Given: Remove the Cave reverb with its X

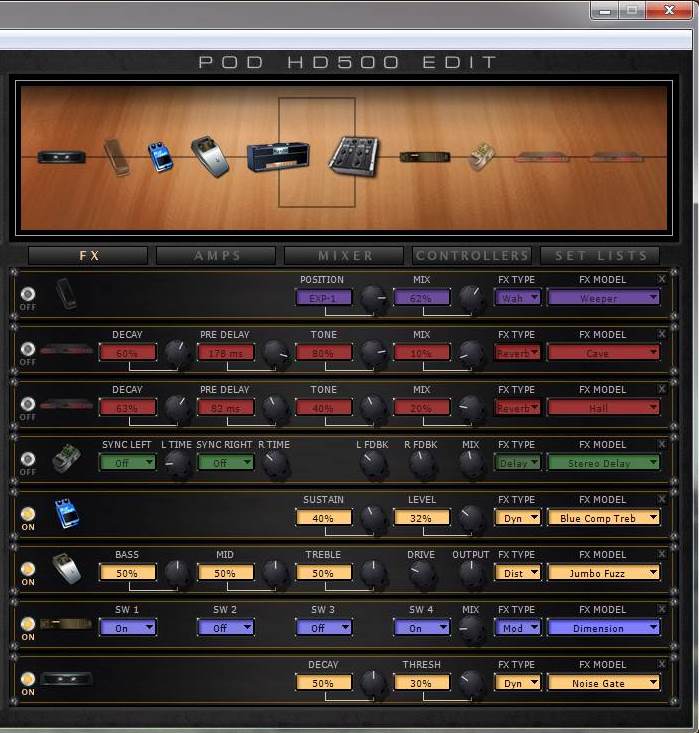Looking at the screenshot, I should (662, 334).
